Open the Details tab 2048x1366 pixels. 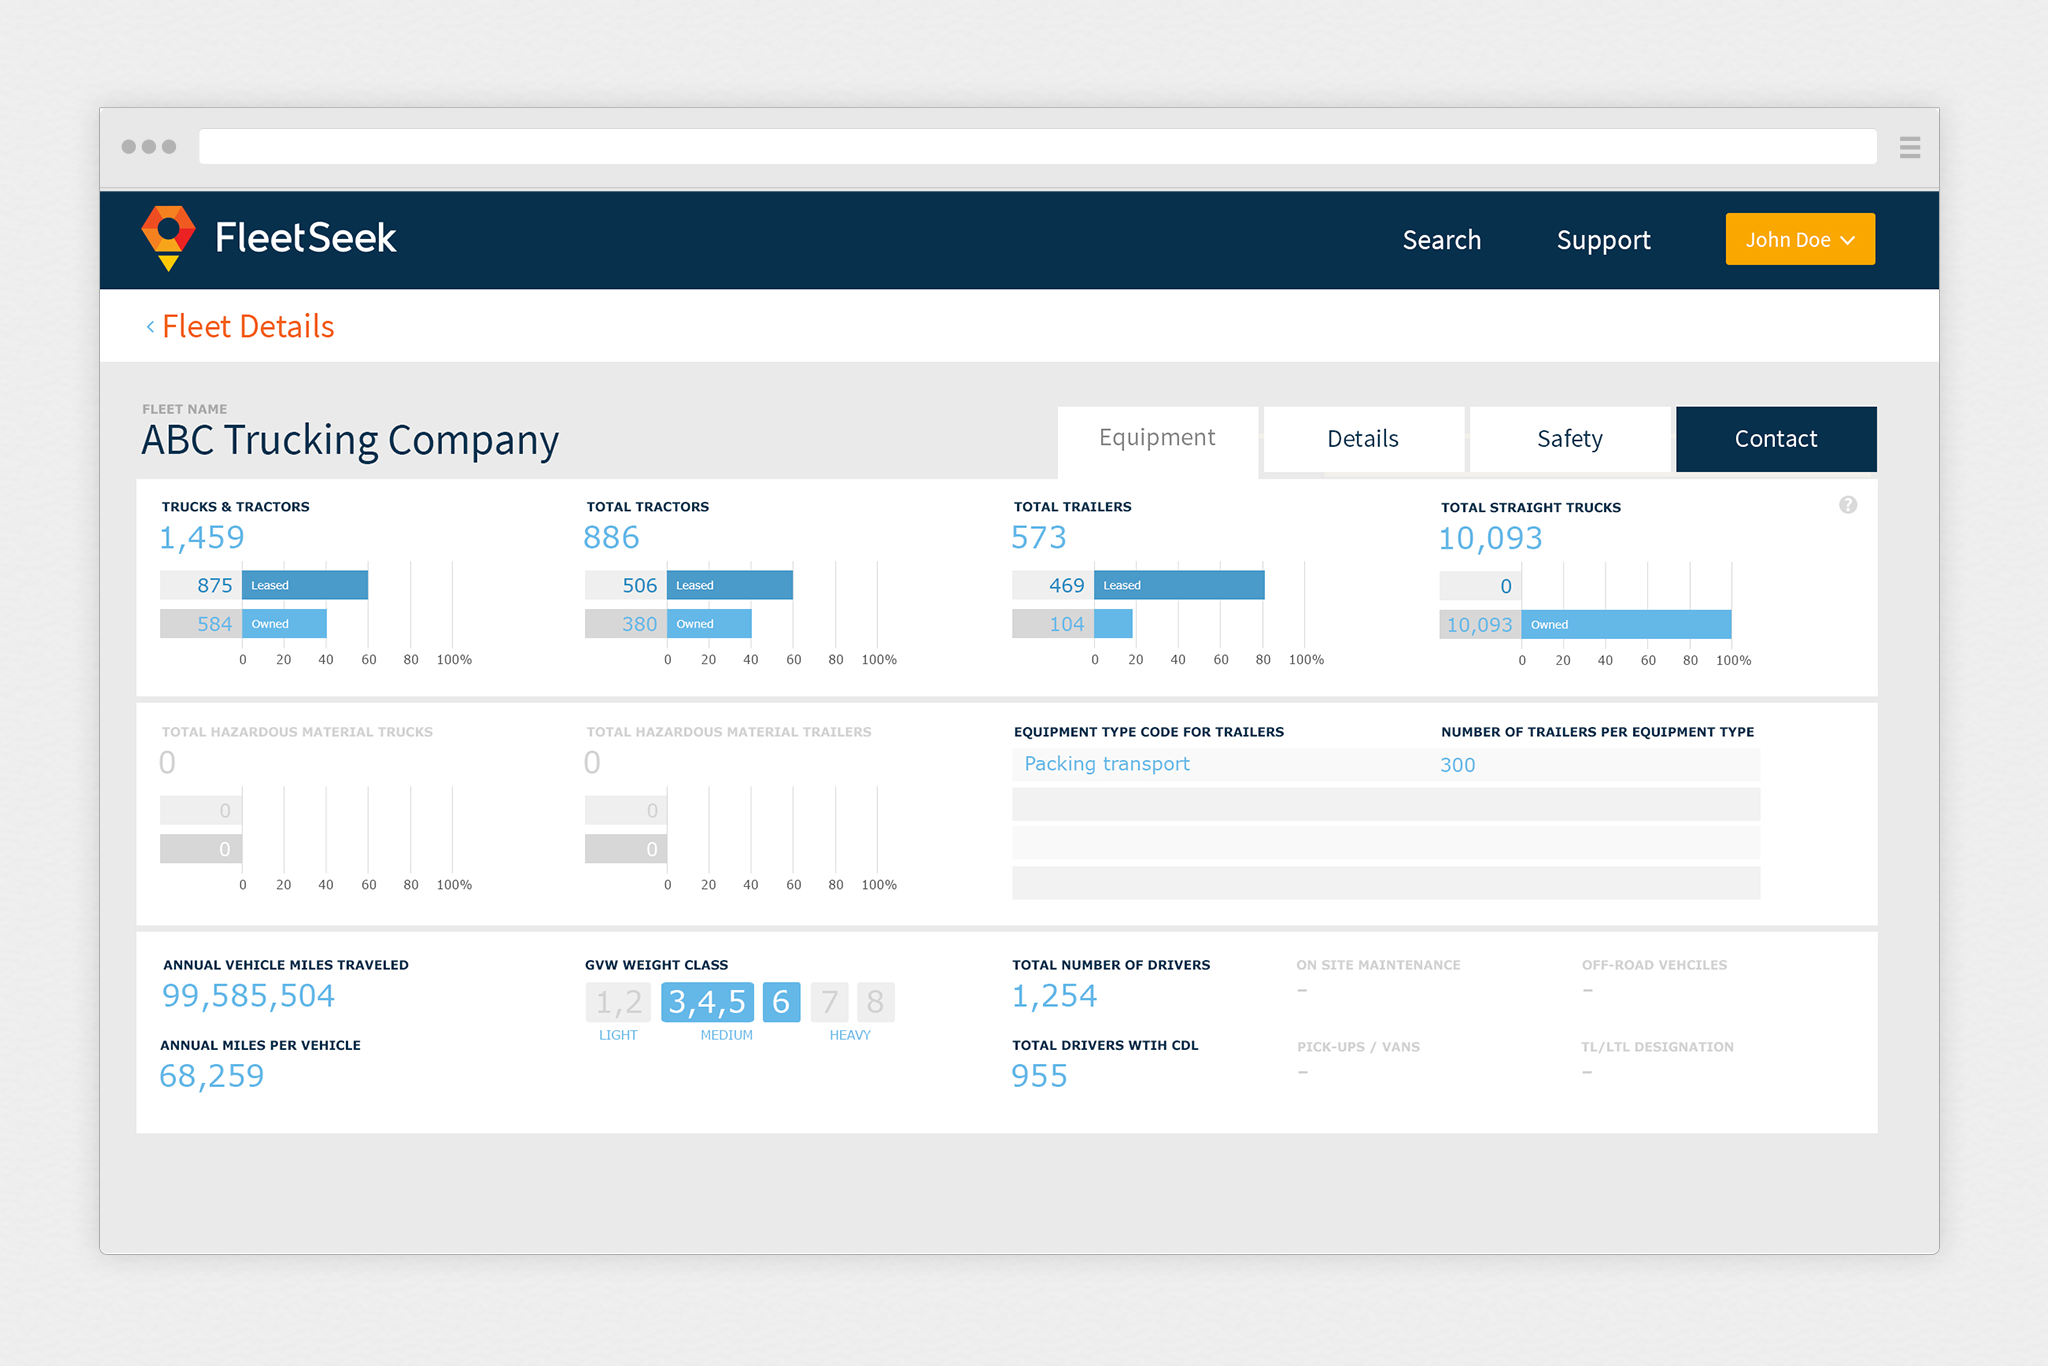1362,439
